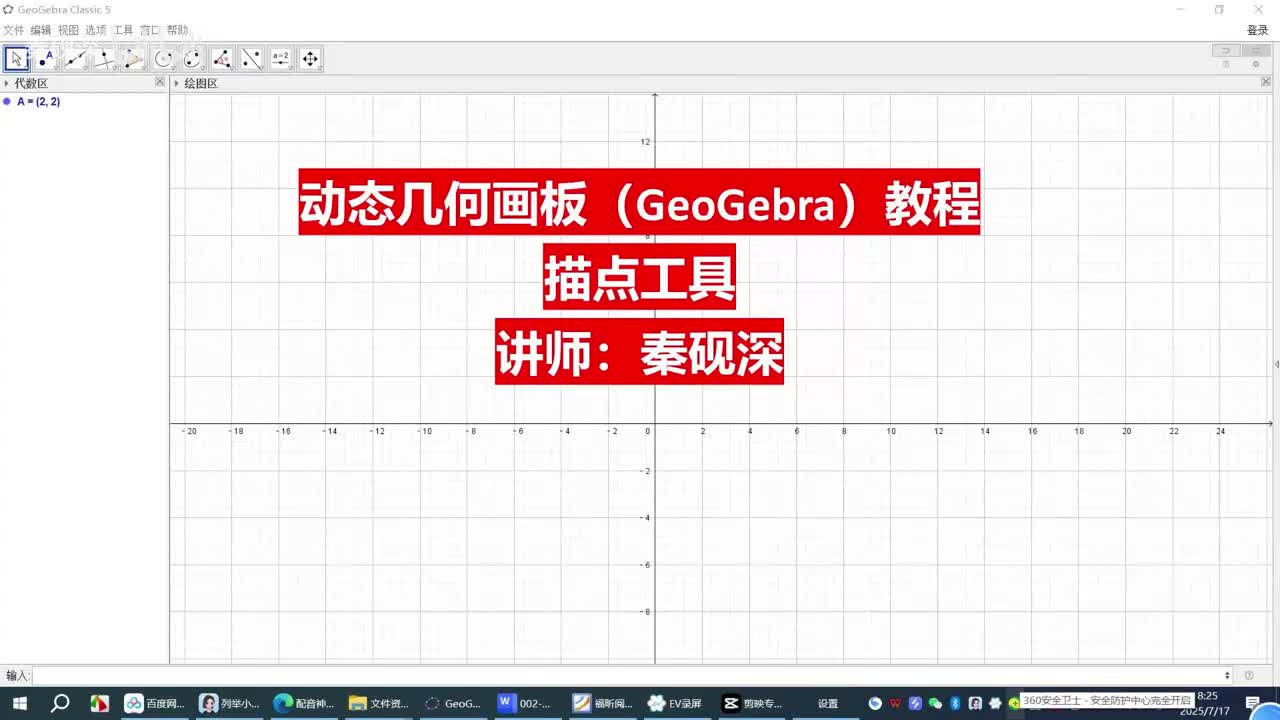Open the 文件 menu
1280x720 pixels.
pyautogui.click(x=13, y=31)
